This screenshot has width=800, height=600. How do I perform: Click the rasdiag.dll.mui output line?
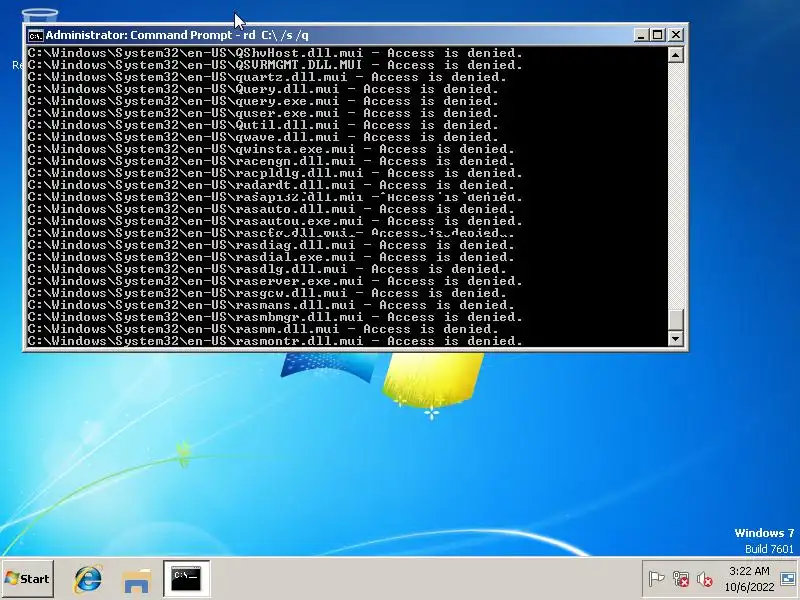click(271, 245)
